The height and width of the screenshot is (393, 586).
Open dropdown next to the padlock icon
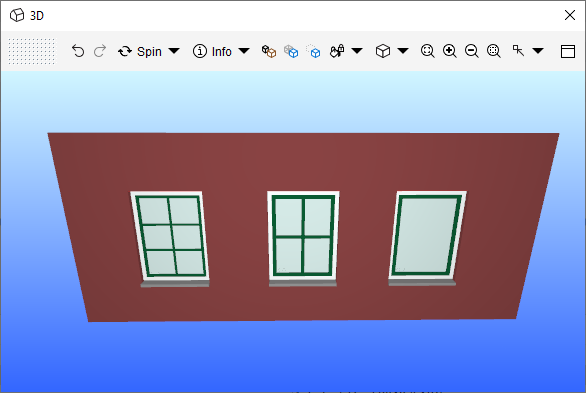click(x=357, y=51)
